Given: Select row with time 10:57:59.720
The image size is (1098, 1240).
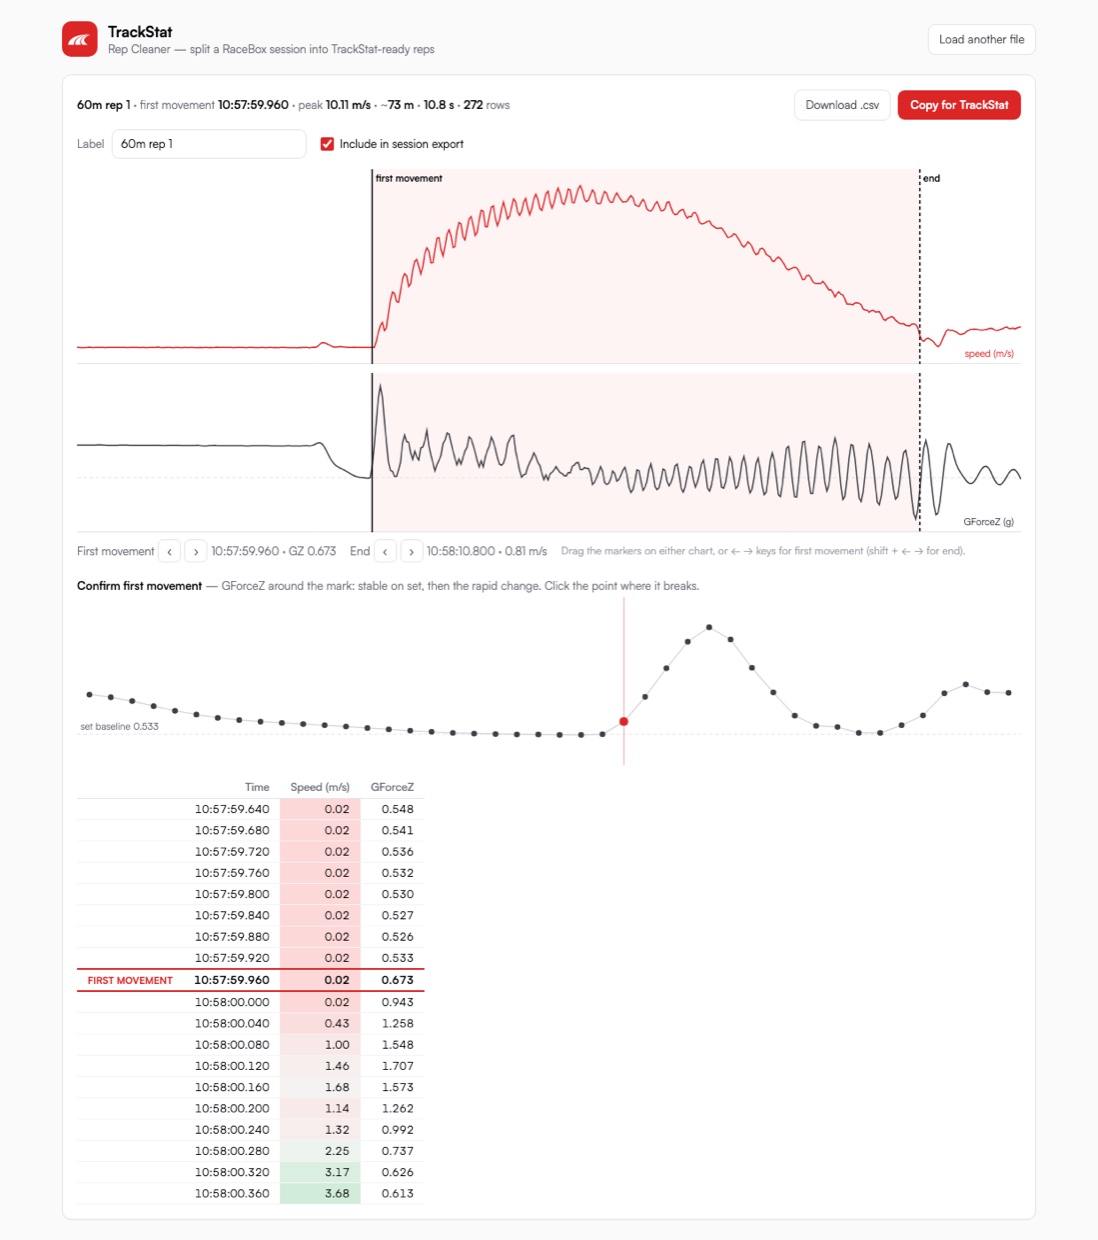Looking at the screenshot, I should (250, 852).
